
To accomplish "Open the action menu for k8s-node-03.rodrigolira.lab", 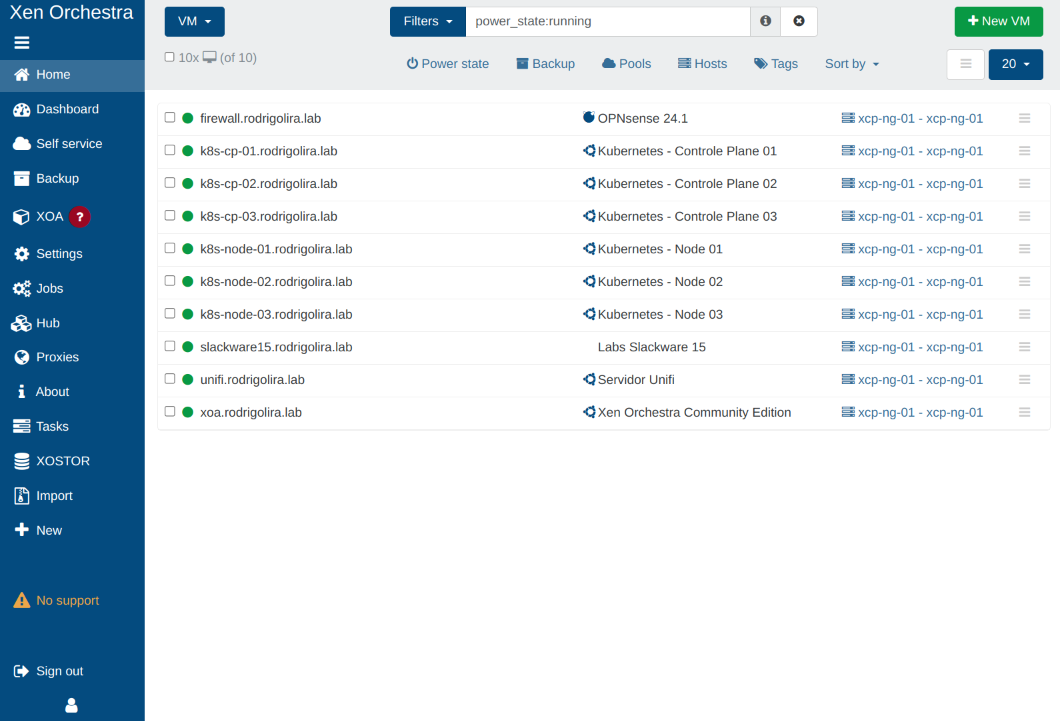I will point(1024,314).
